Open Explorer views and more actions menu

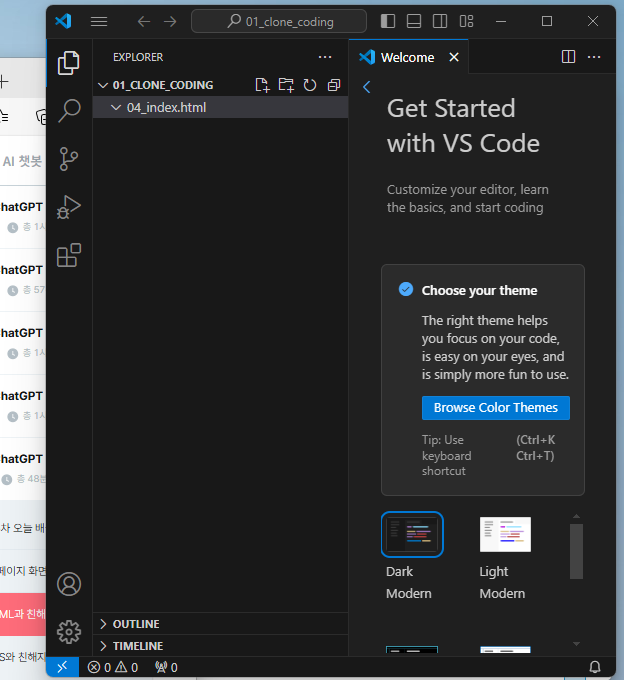325,57
